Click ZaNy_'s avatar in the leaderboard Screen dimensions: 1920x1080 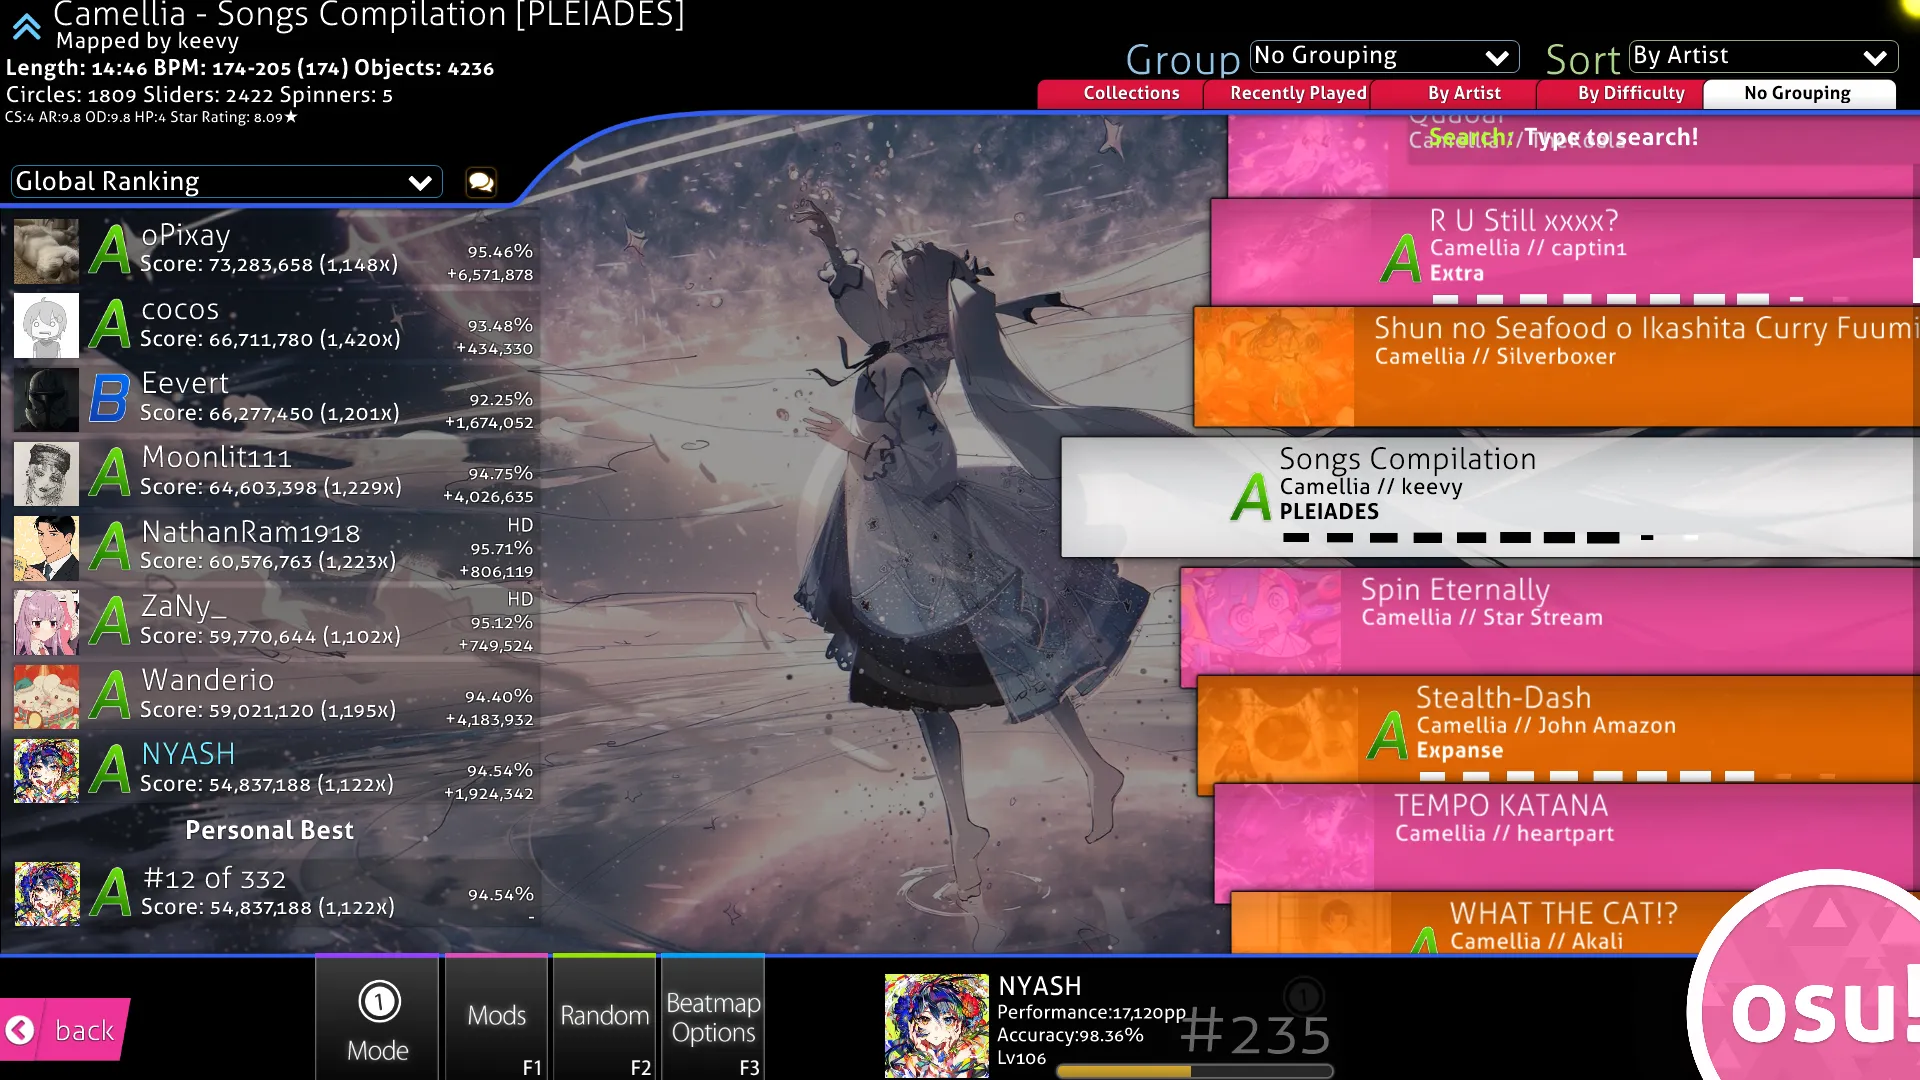(46, 622)
